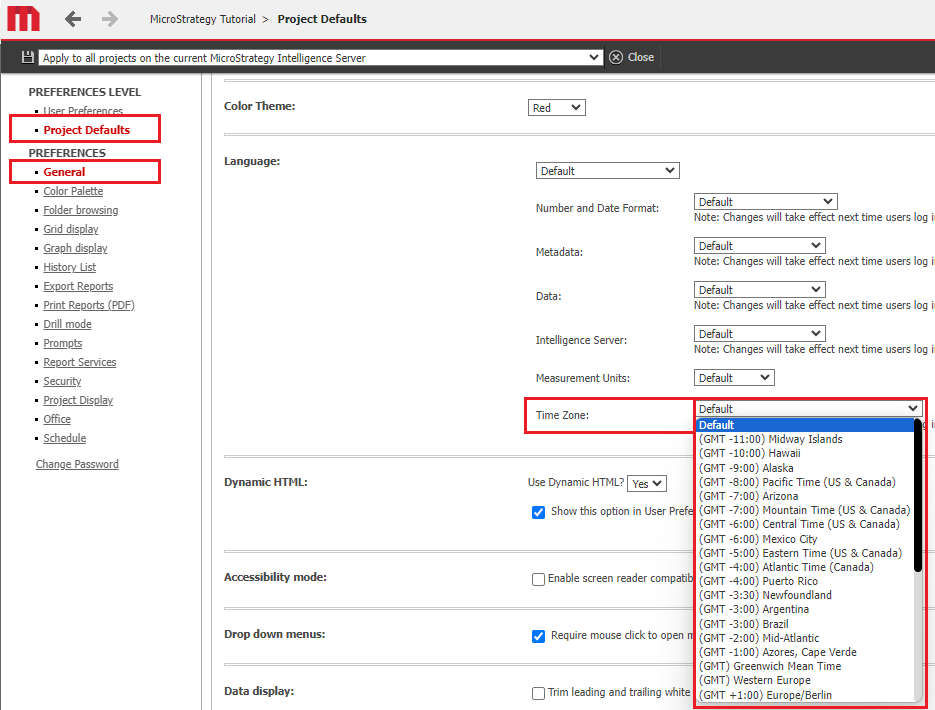Image resolution: width=935 pixels, height=710 pixels.
Task: Click the Close button in toolbar
Action: tap(632, 57)
